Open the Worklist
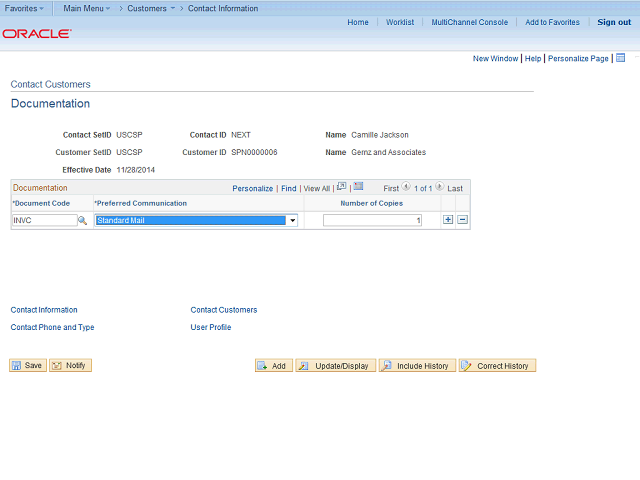Screen dimensions: 640x480 (x=400, y=22)
